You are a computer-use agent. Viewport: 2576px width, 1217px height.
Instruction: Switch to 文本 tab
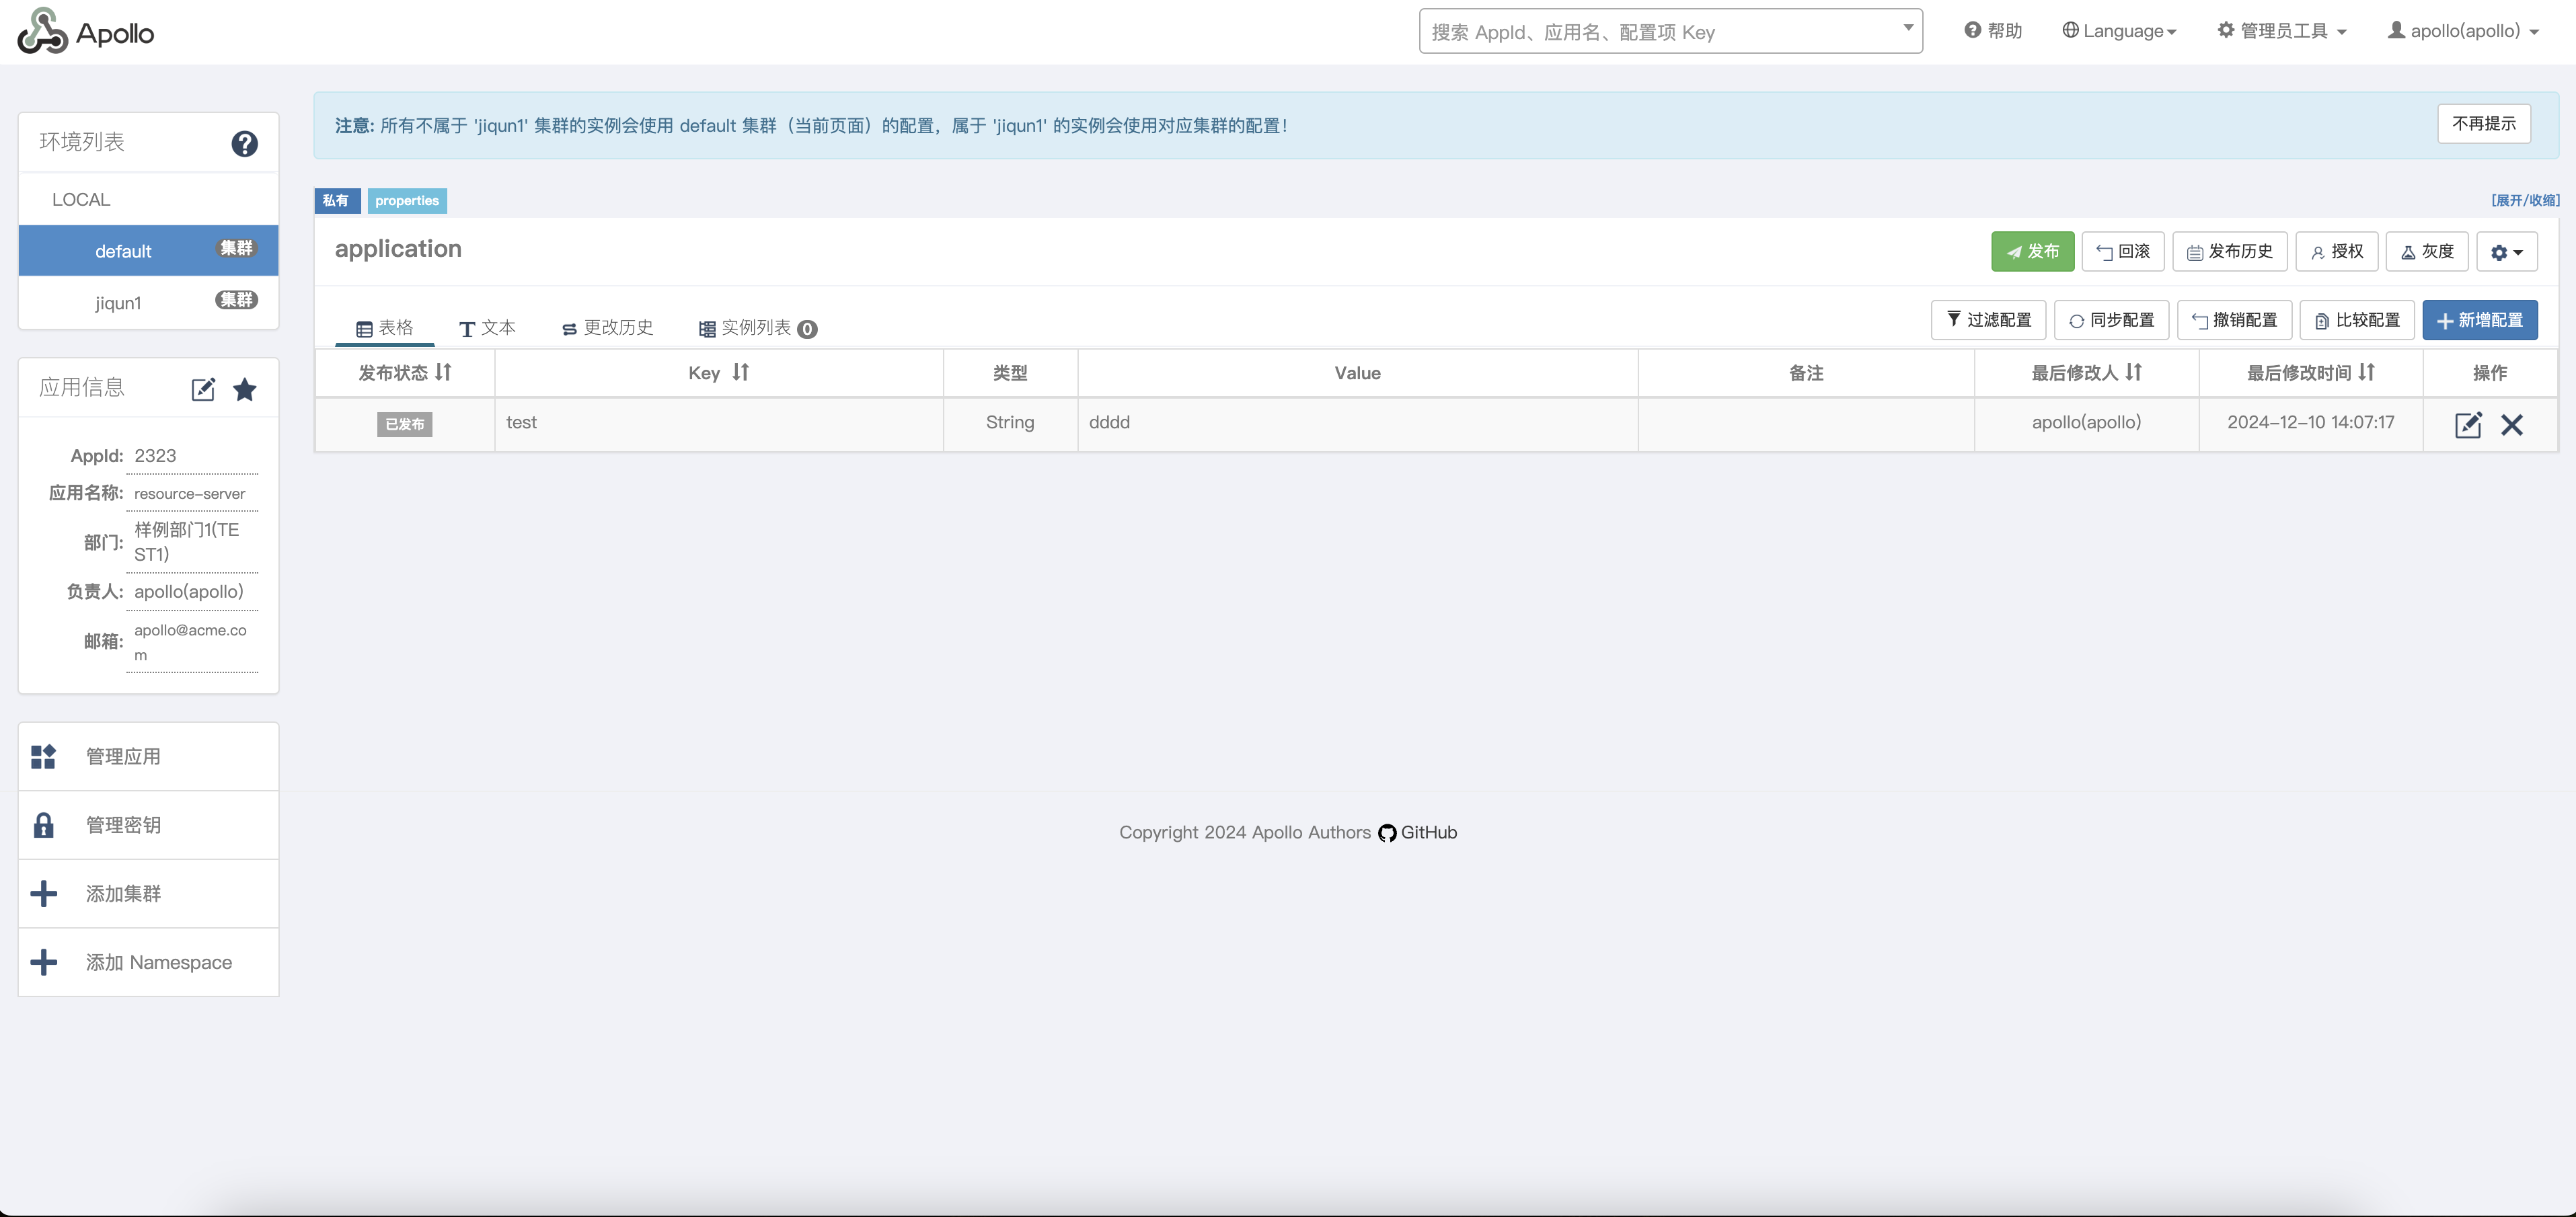coord(488,328)
